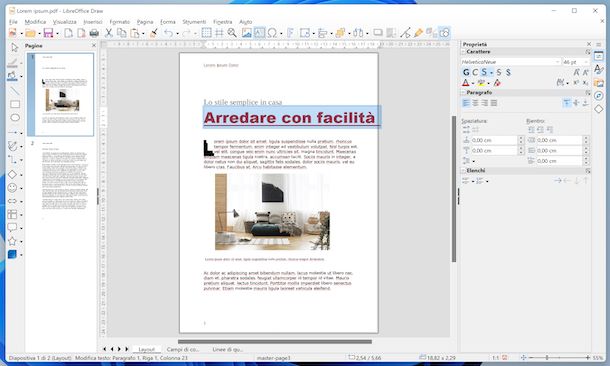
Task: Open the 46 pt font size dropdown
Action: tap(586, 62)
